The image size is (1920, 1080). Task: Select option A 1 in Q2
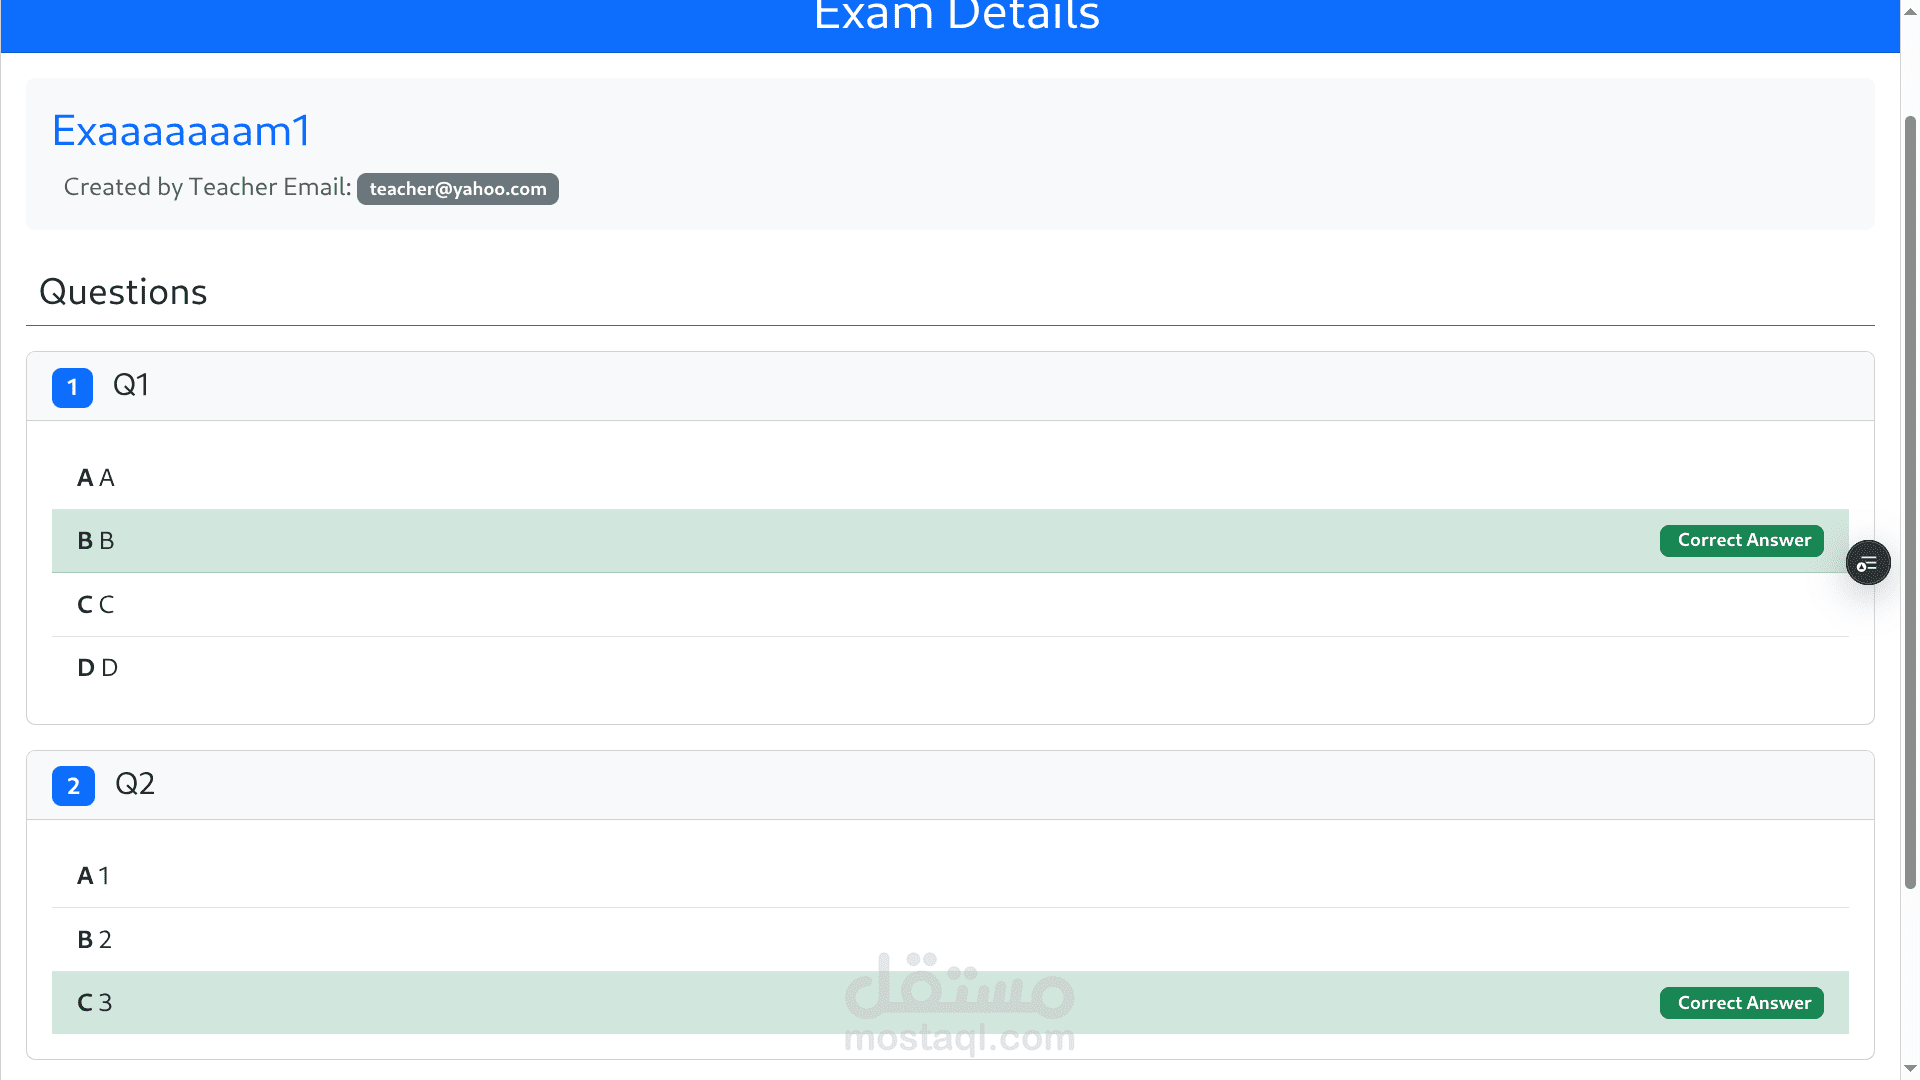click(93, 876)
